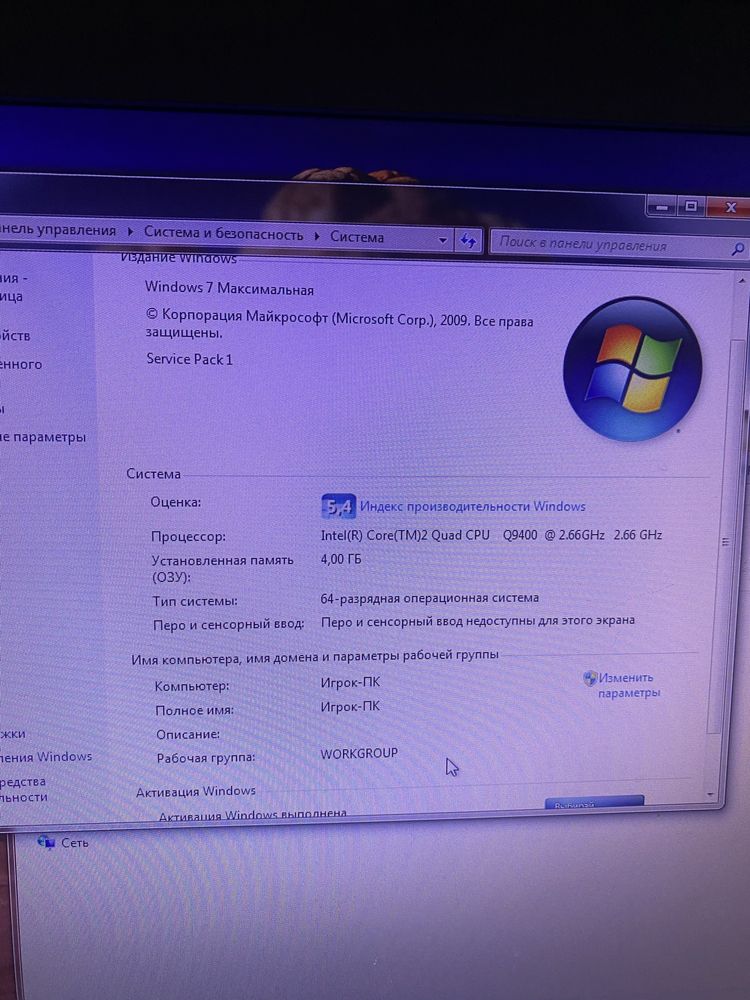The image size is (750, 1000).
Task: Close the System window
Action: pyautogui.click(x=730, y=207)
